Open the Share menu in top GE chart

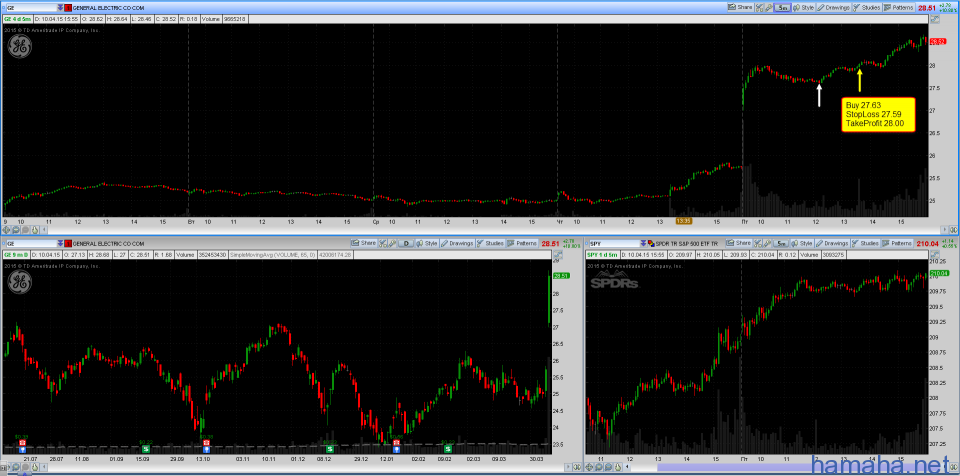[743, 7]
